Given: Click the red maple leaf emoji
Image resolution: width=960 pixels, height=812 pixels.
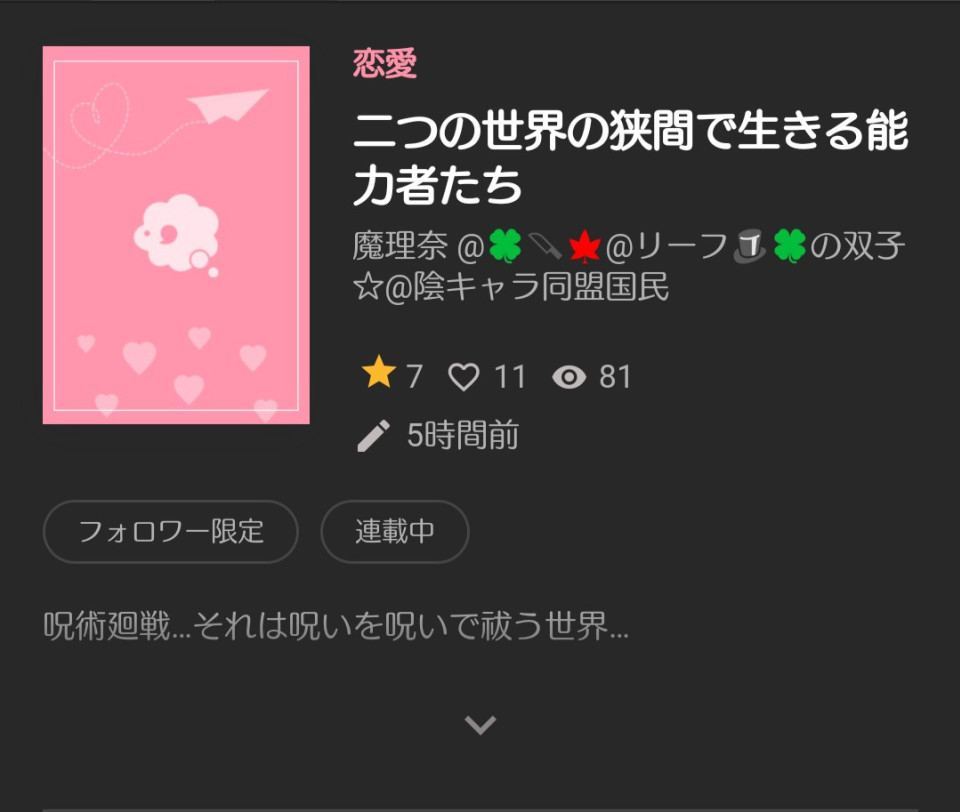Looking at the screenshot, I should [x=584, y=246].
